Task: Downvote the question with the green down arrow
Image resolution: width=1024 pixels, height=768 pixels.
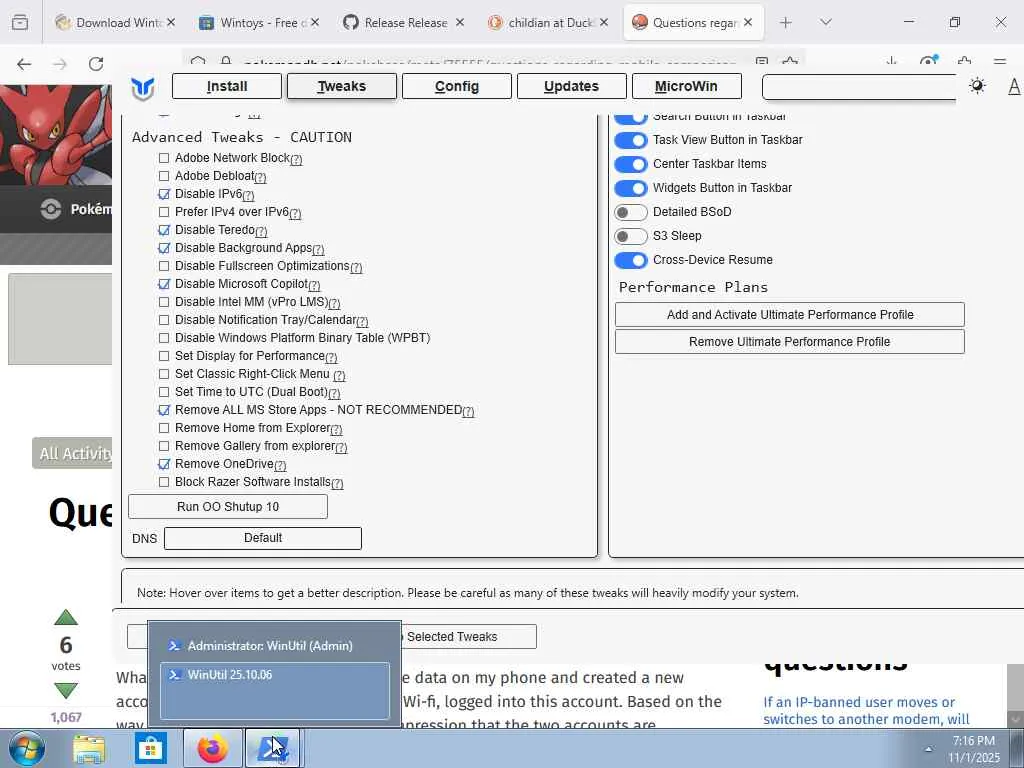Action: coord(66,690)
